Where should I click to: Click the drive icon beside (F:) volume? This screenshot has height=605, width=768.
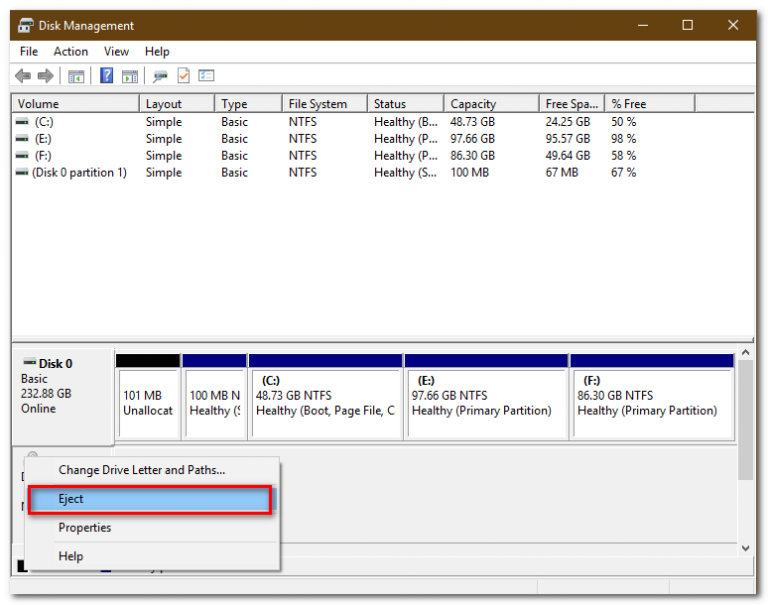coord(22,155)
